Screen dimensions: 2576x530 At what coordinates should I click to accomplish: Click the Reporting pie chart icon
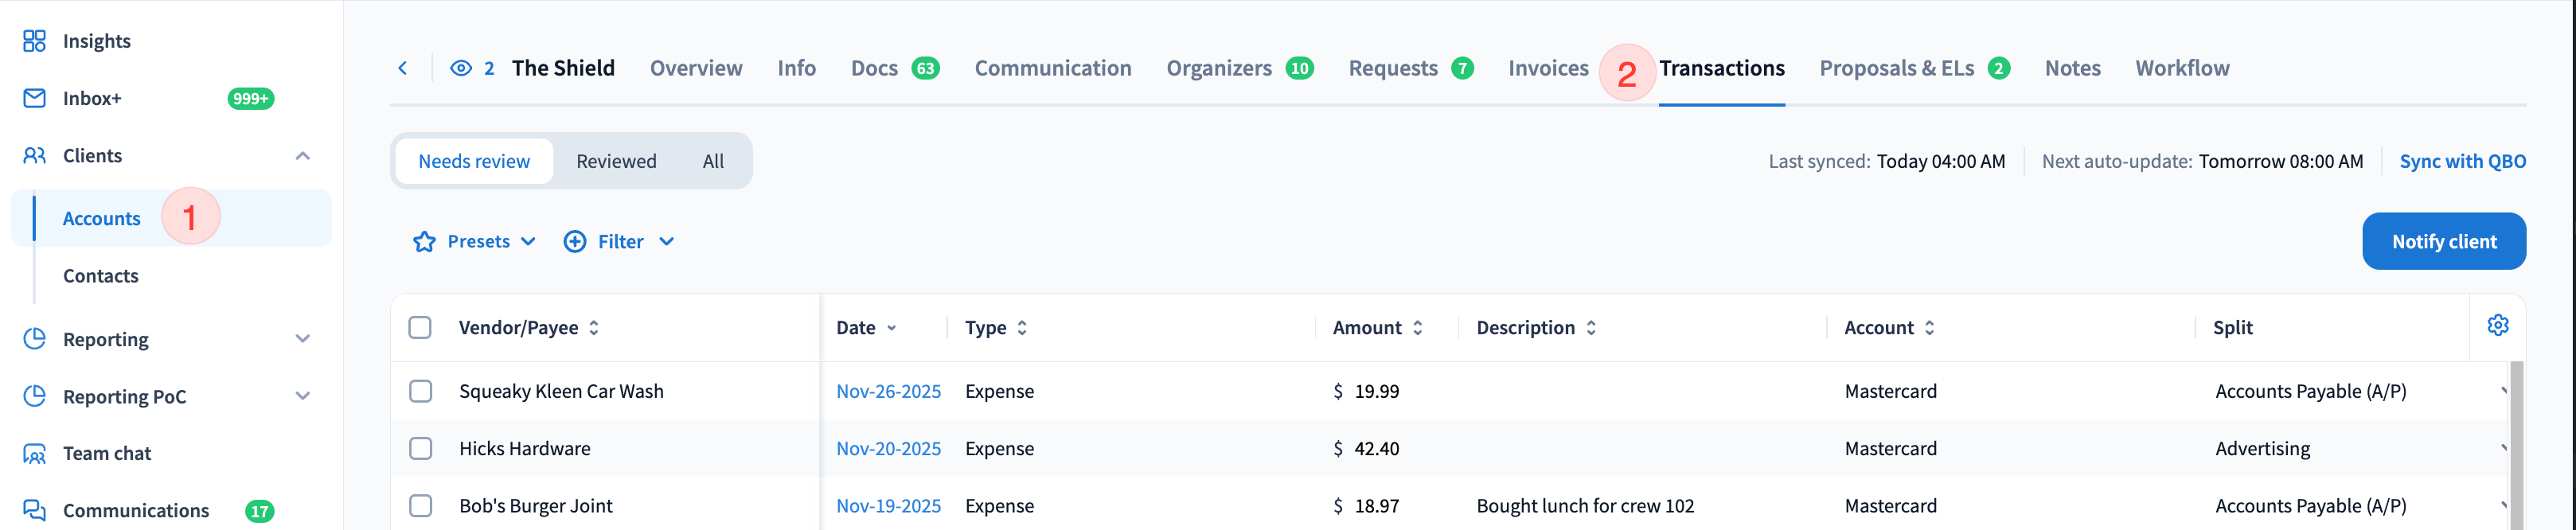point(34,339)
